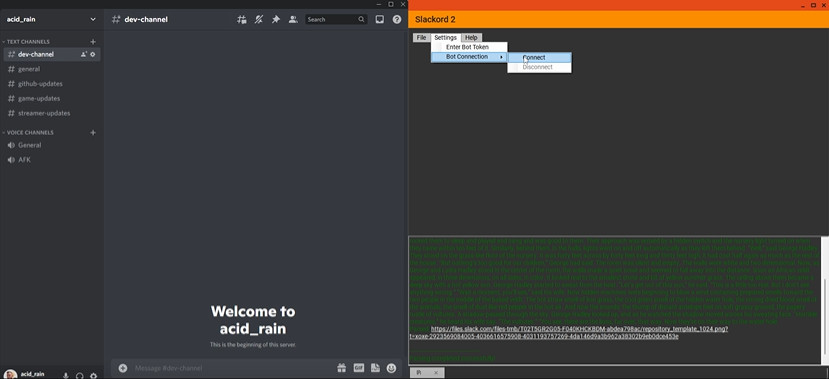The image size is (829, 379).
Task: Open the Discord inbox icon
Action: (380, 20)
